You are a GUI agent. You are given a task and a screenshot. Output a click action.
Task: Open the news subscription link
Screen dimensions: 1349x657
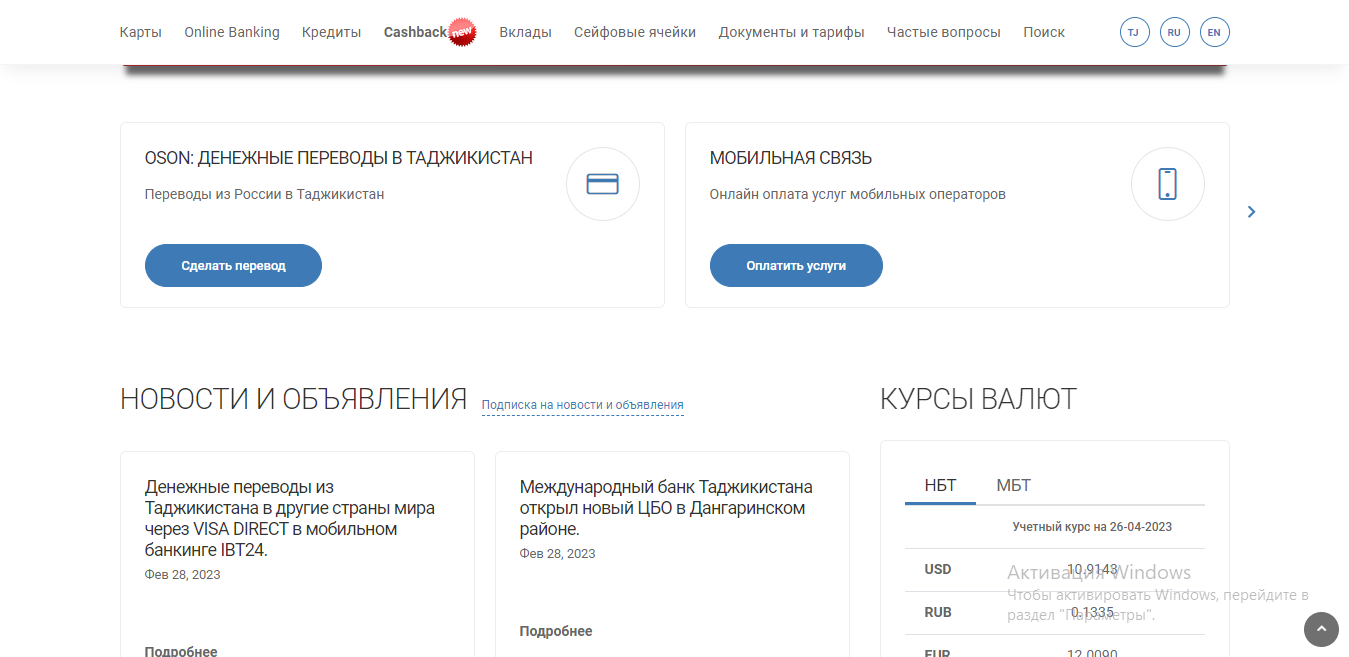click(x=582, y=405)
